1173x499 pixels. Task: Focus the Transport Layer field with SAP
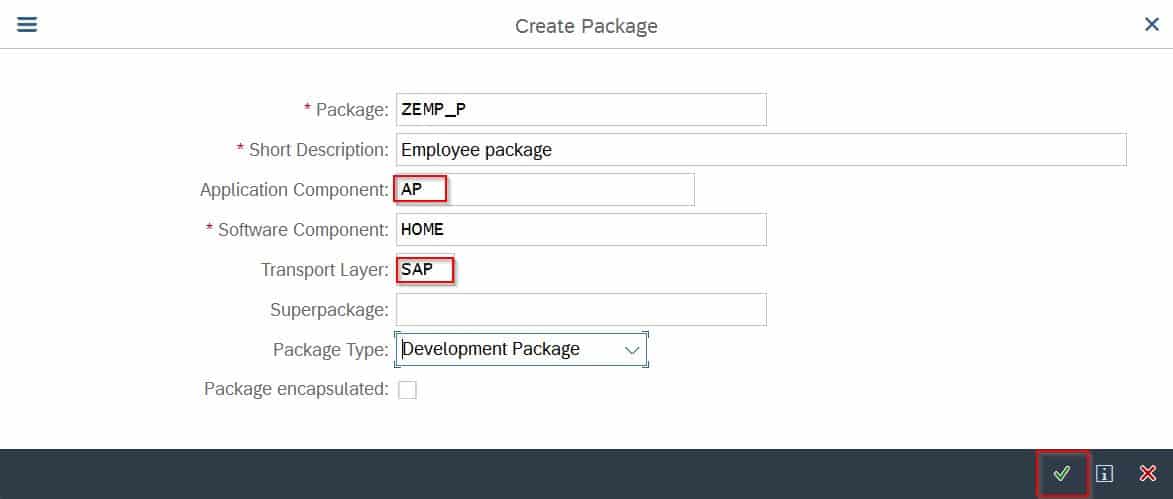coord(581,269)
